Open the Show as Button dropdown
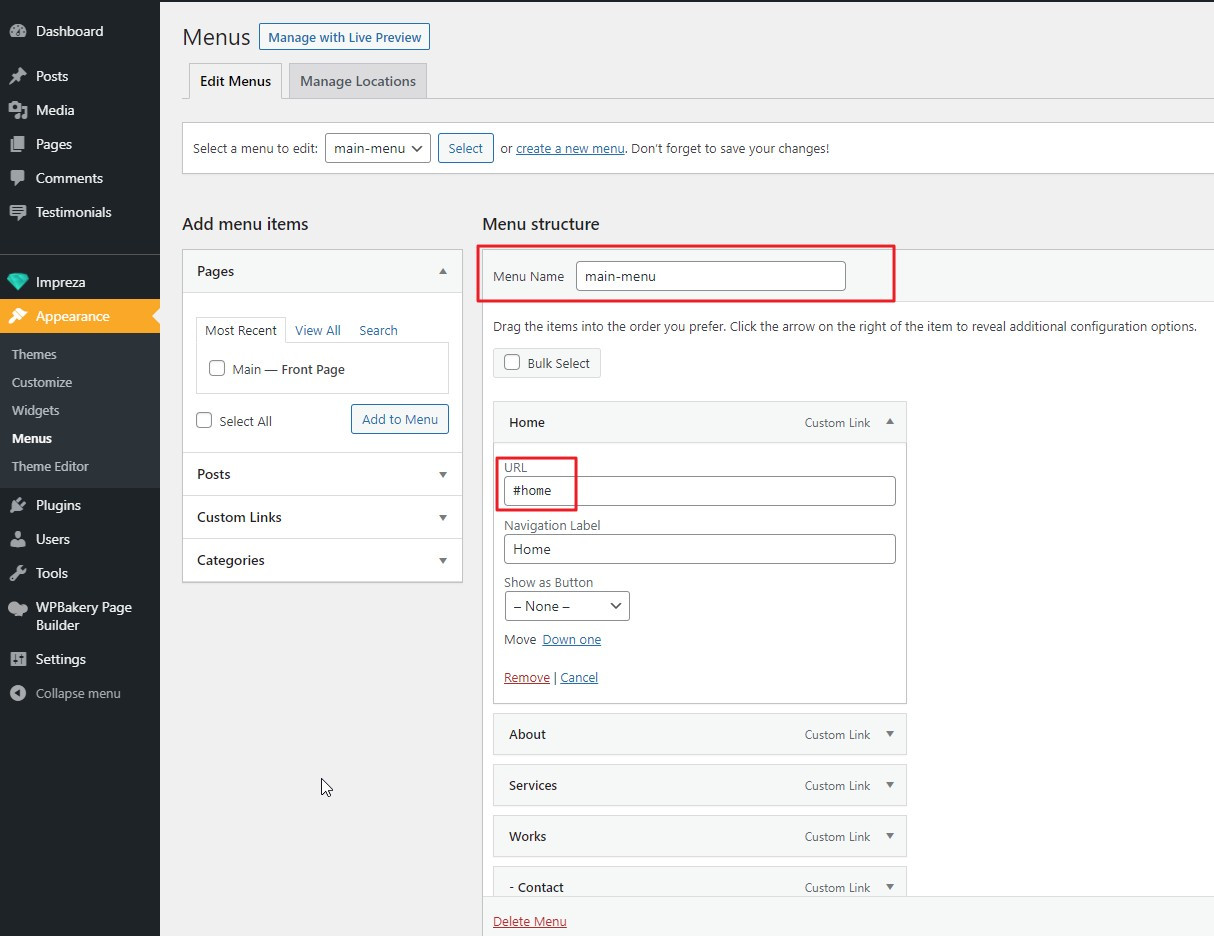The height and width of the screenshot is (936, 1214). click(567, 606)
